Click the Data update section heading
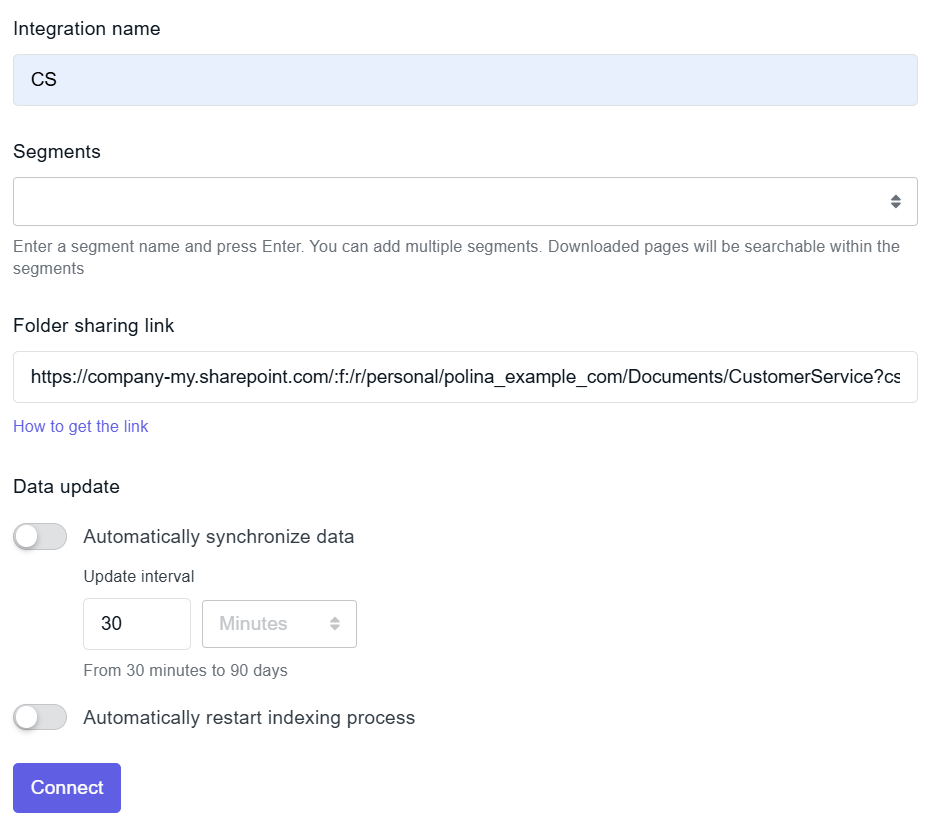 coord(66,487)
